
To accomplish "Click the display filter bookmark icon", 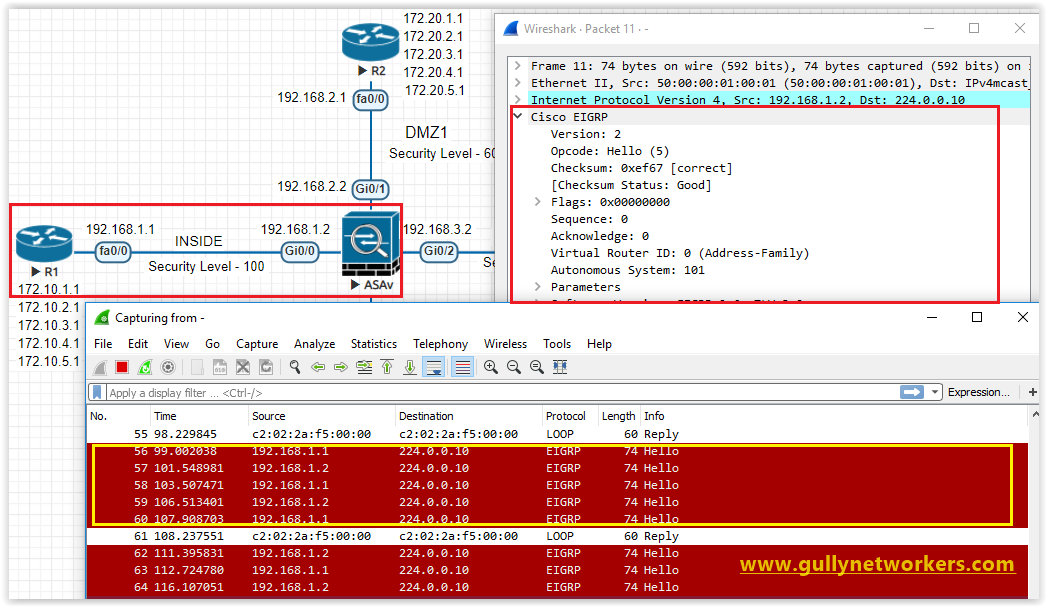I will click(x=97, y=392).
